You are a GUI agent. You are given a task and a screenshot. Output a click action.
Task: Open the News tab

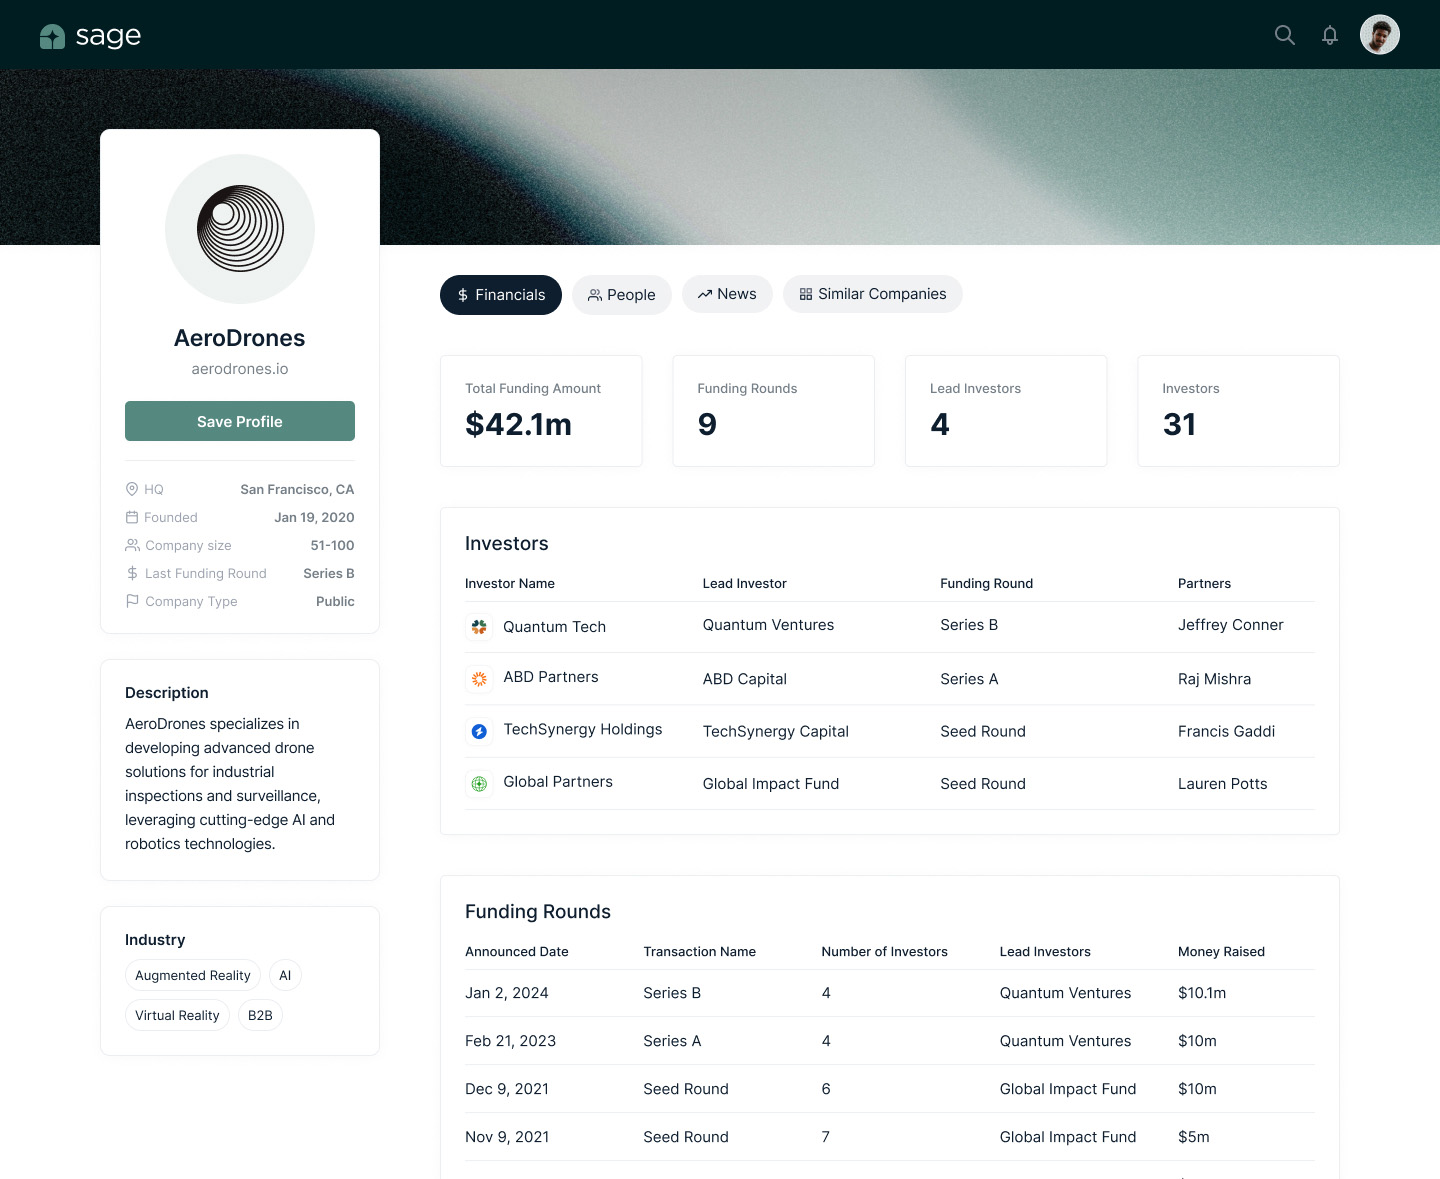(x=727, y=294)
